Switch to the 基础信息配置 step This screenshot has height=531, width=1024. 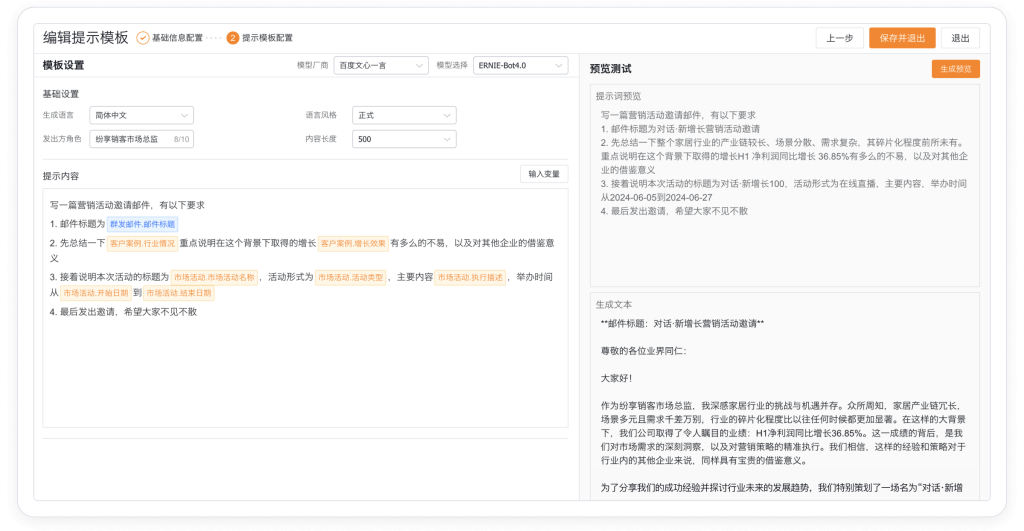(177, 38)
